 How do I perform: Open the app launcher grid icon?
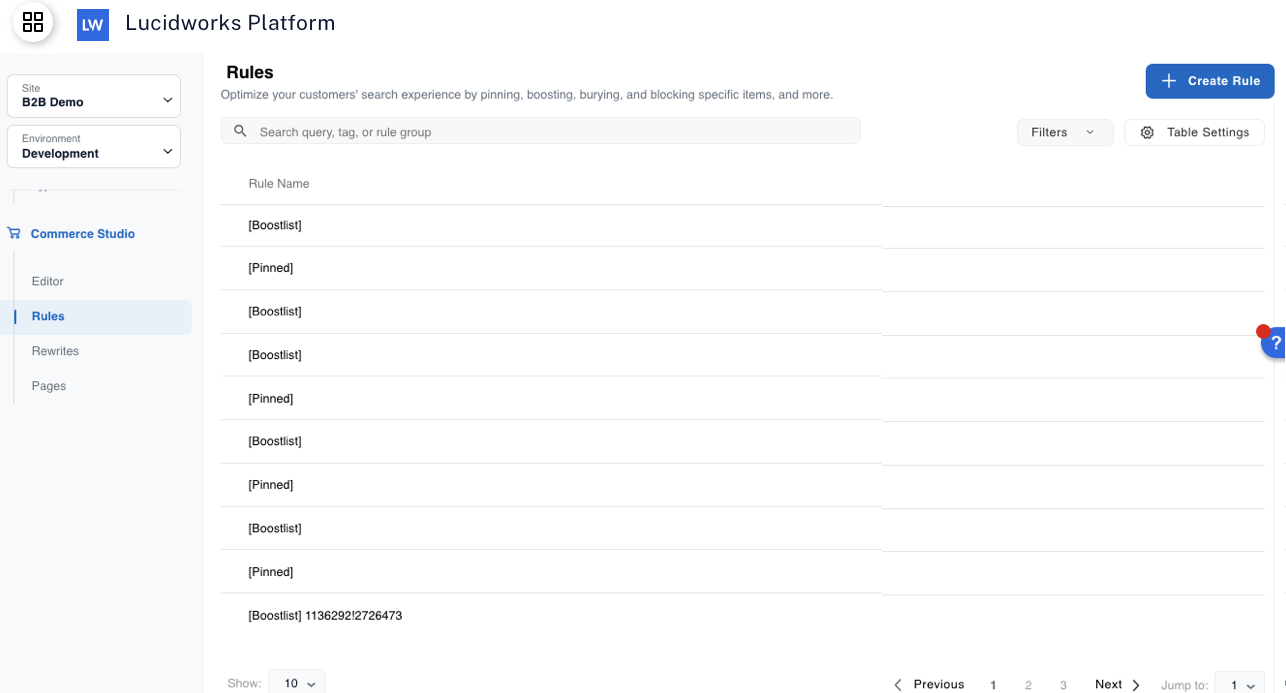tap(33, 22)
